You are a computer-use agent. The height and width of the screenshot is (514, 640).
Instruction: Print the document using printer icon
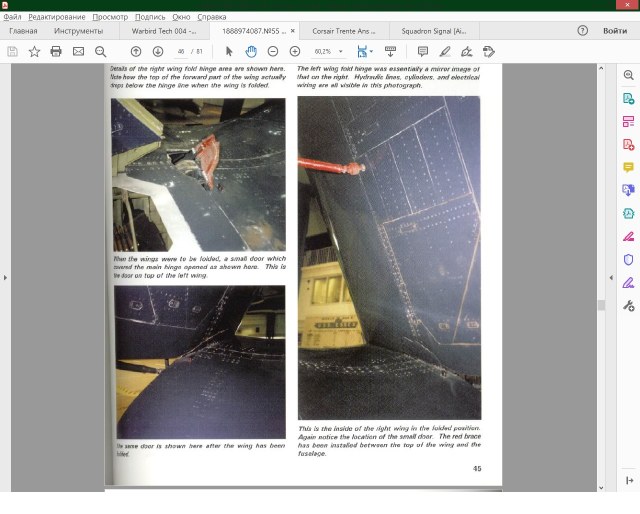pyautogui.click(x=56, y=51)
